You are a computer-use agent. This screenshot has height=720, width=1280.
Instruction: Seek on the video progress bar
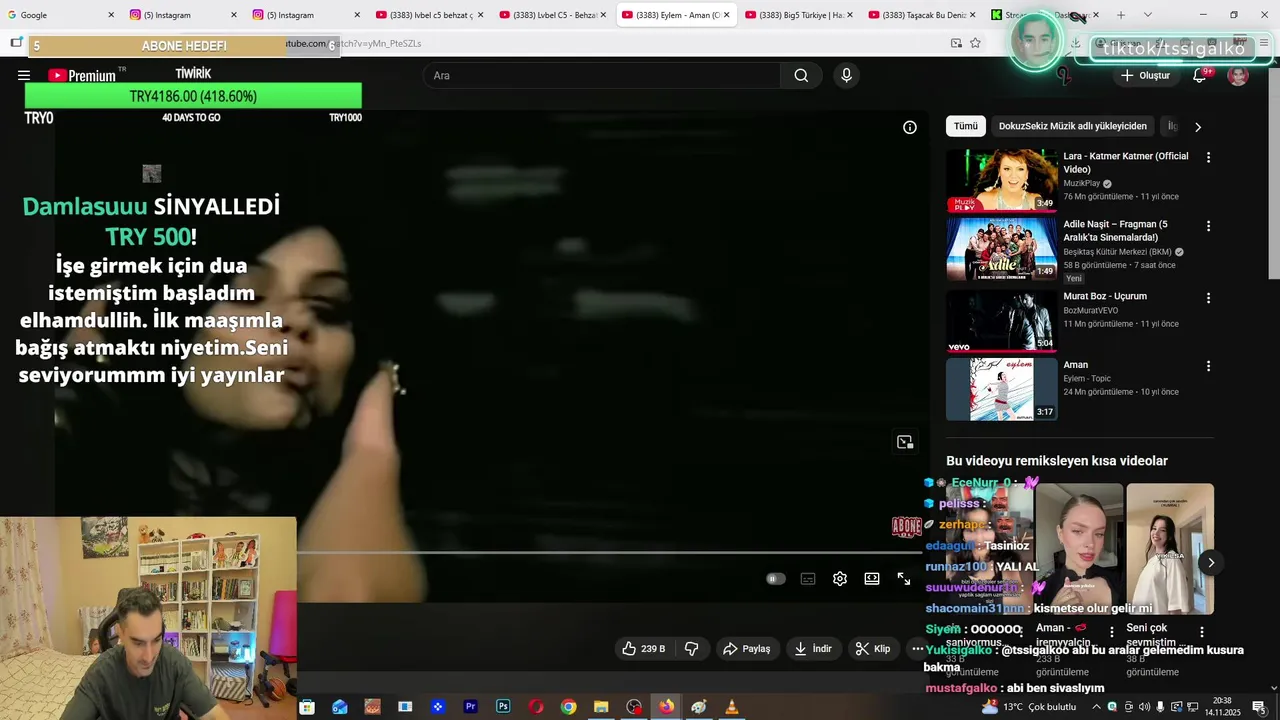pos(608,552)
